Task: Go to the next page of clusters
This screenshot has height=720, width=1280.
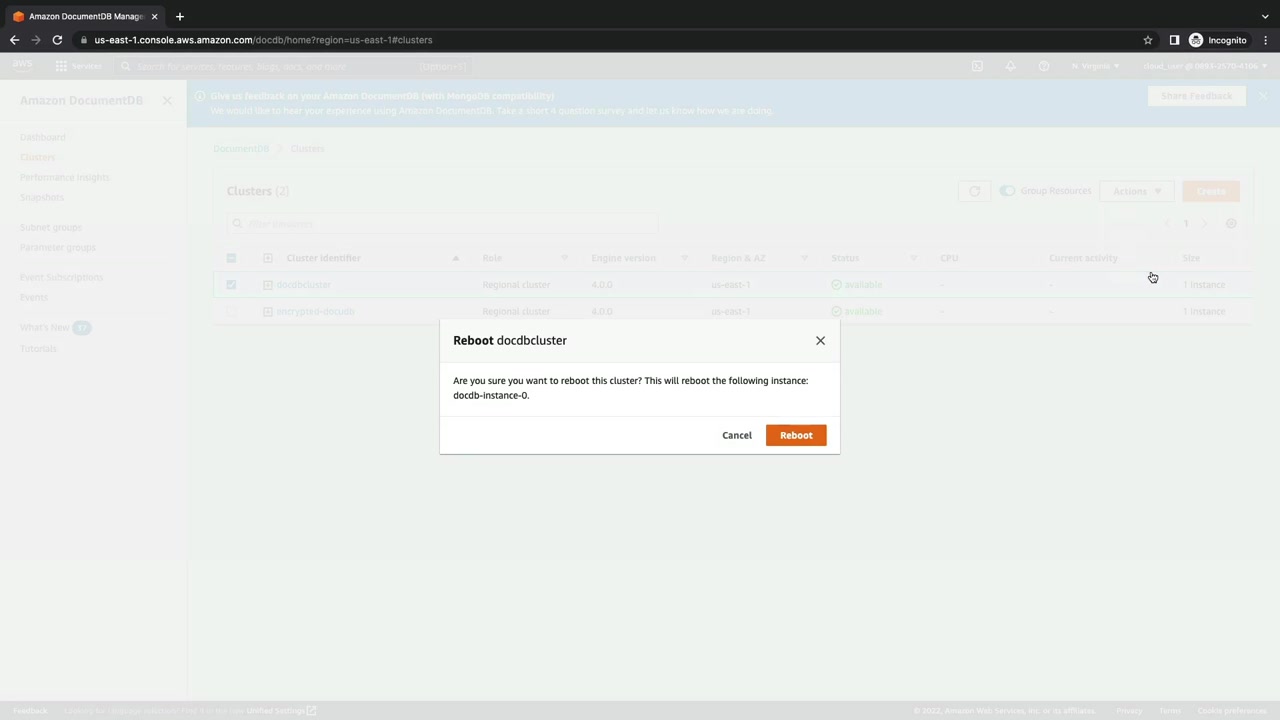Action: tap(1204, 224)
